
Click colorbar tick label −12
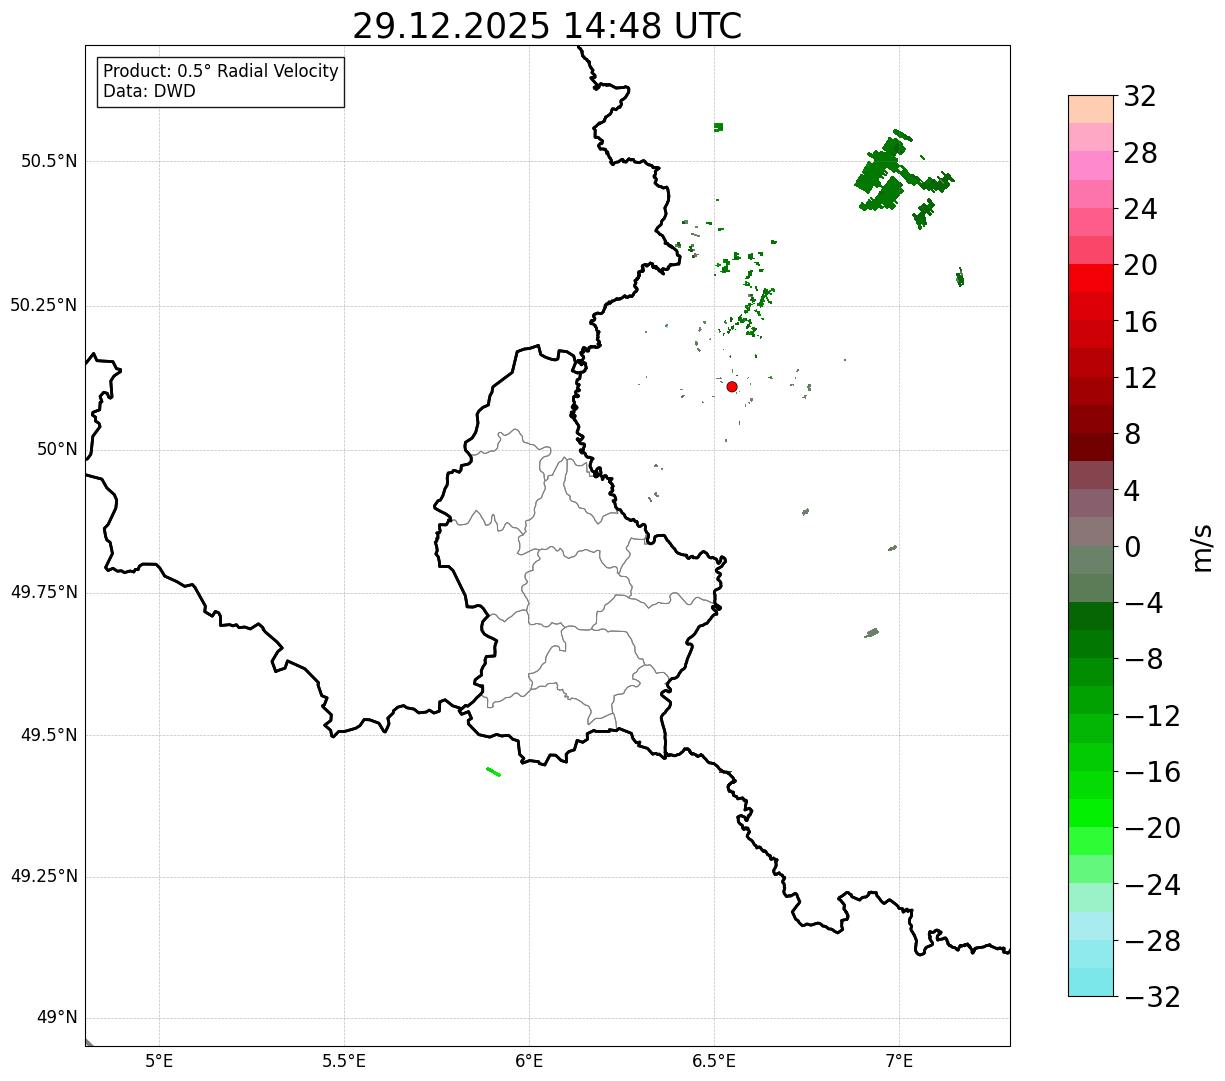coord(1152,716)
